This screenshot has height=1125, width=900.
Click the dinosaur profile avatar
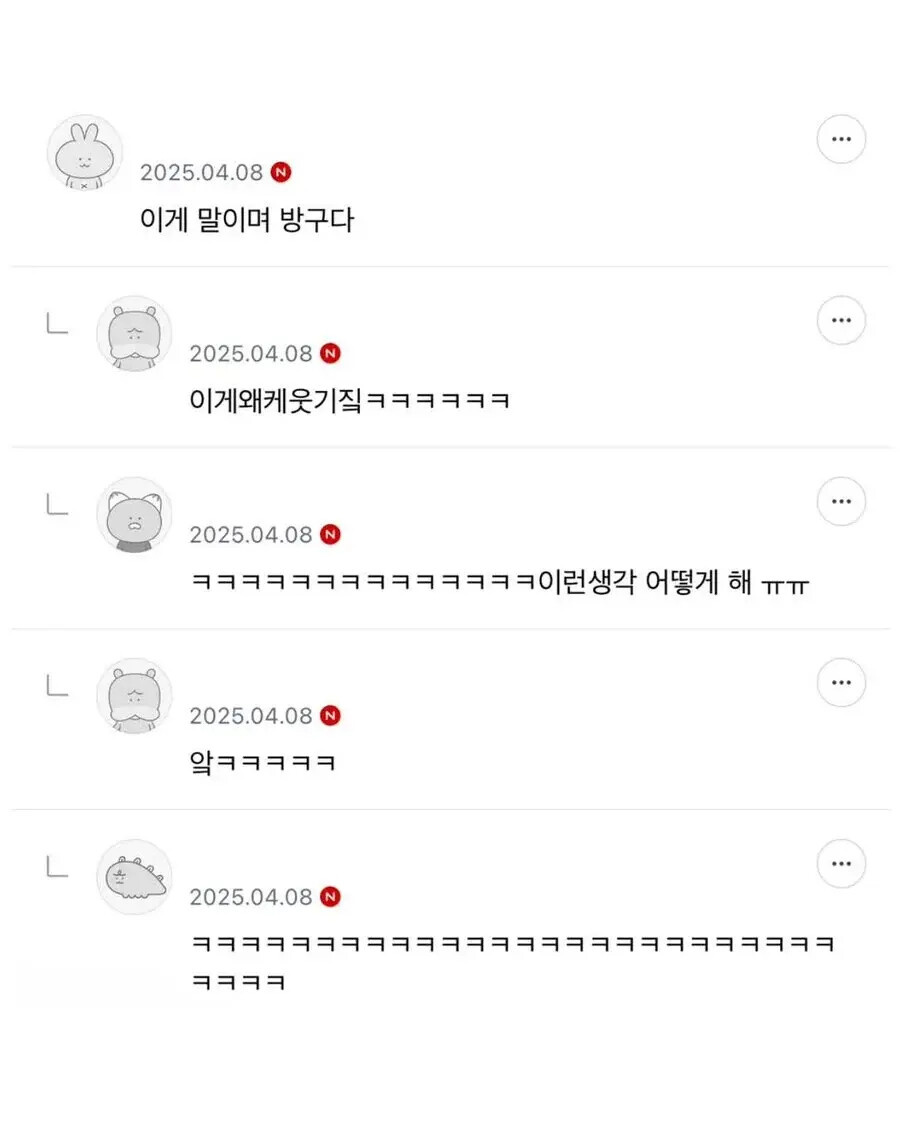click(134, 877)
